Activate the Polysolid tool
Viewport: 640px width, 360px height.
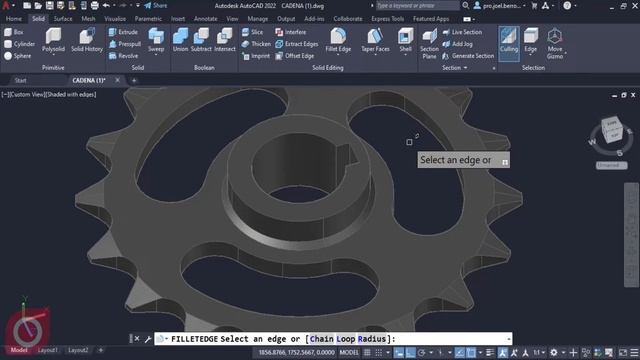click(x=53, y=40)
